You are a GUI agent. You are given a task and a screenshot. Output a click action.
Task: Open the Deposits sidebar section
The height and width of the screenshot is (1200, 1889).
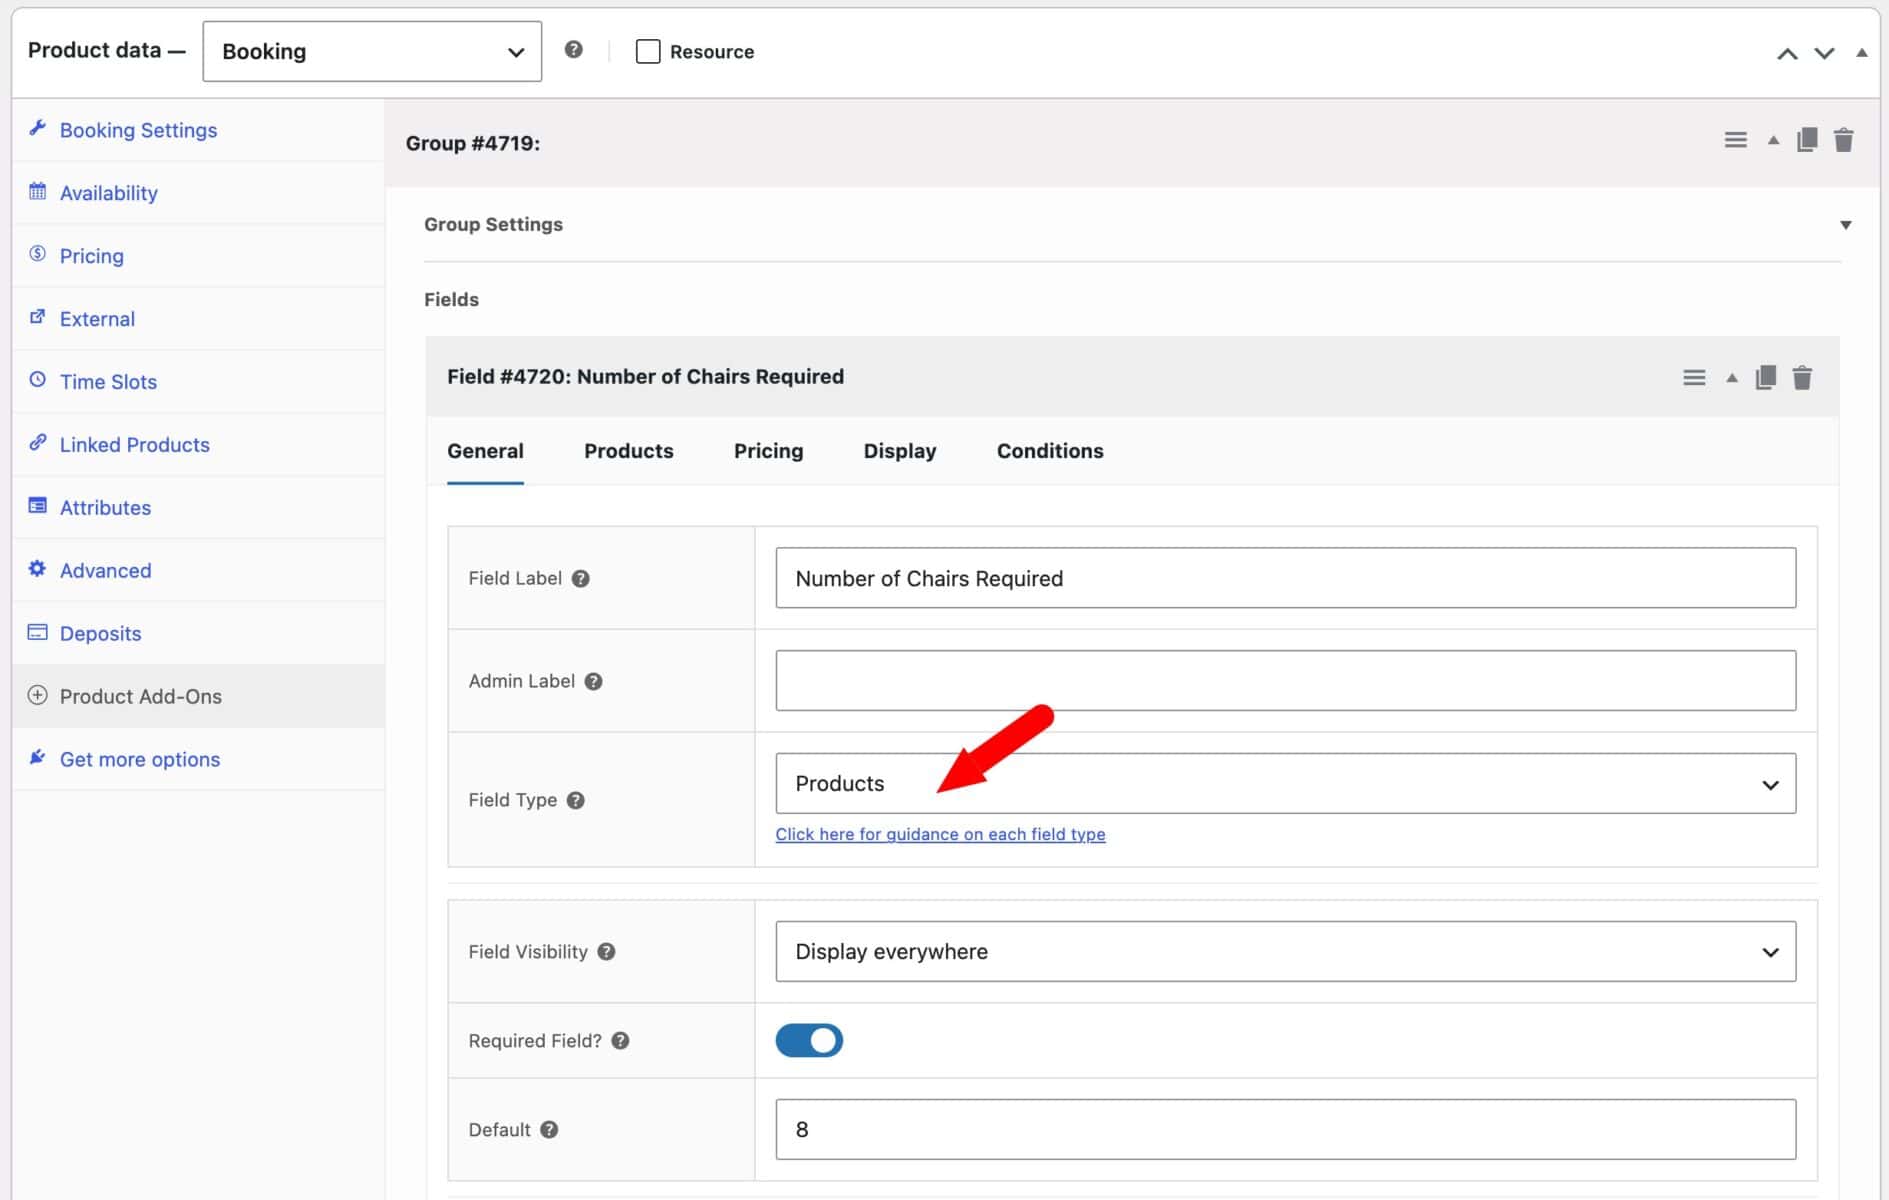198,634
